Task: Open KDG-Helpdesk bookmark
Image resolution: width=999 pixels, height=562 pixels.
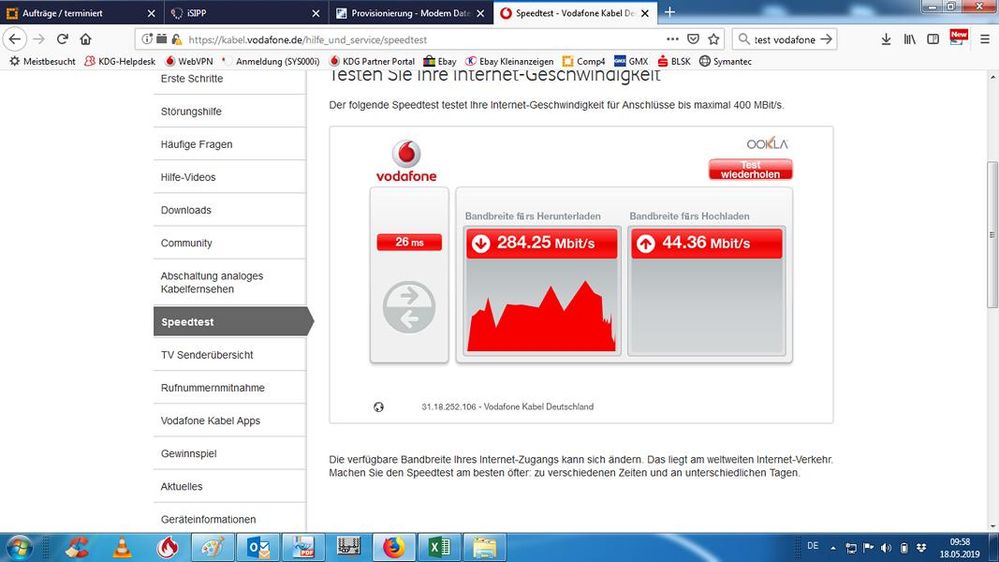Action: pyautogui.click(x=120, y=61)
